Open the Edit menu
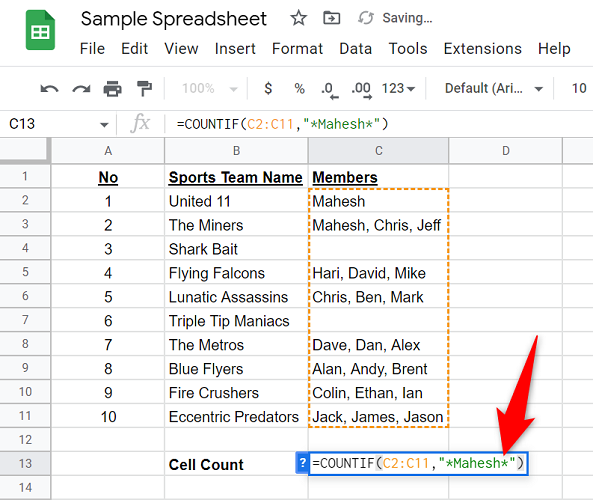Image resolution: width=593 pixels, height=500 pixels. [134, 49]
